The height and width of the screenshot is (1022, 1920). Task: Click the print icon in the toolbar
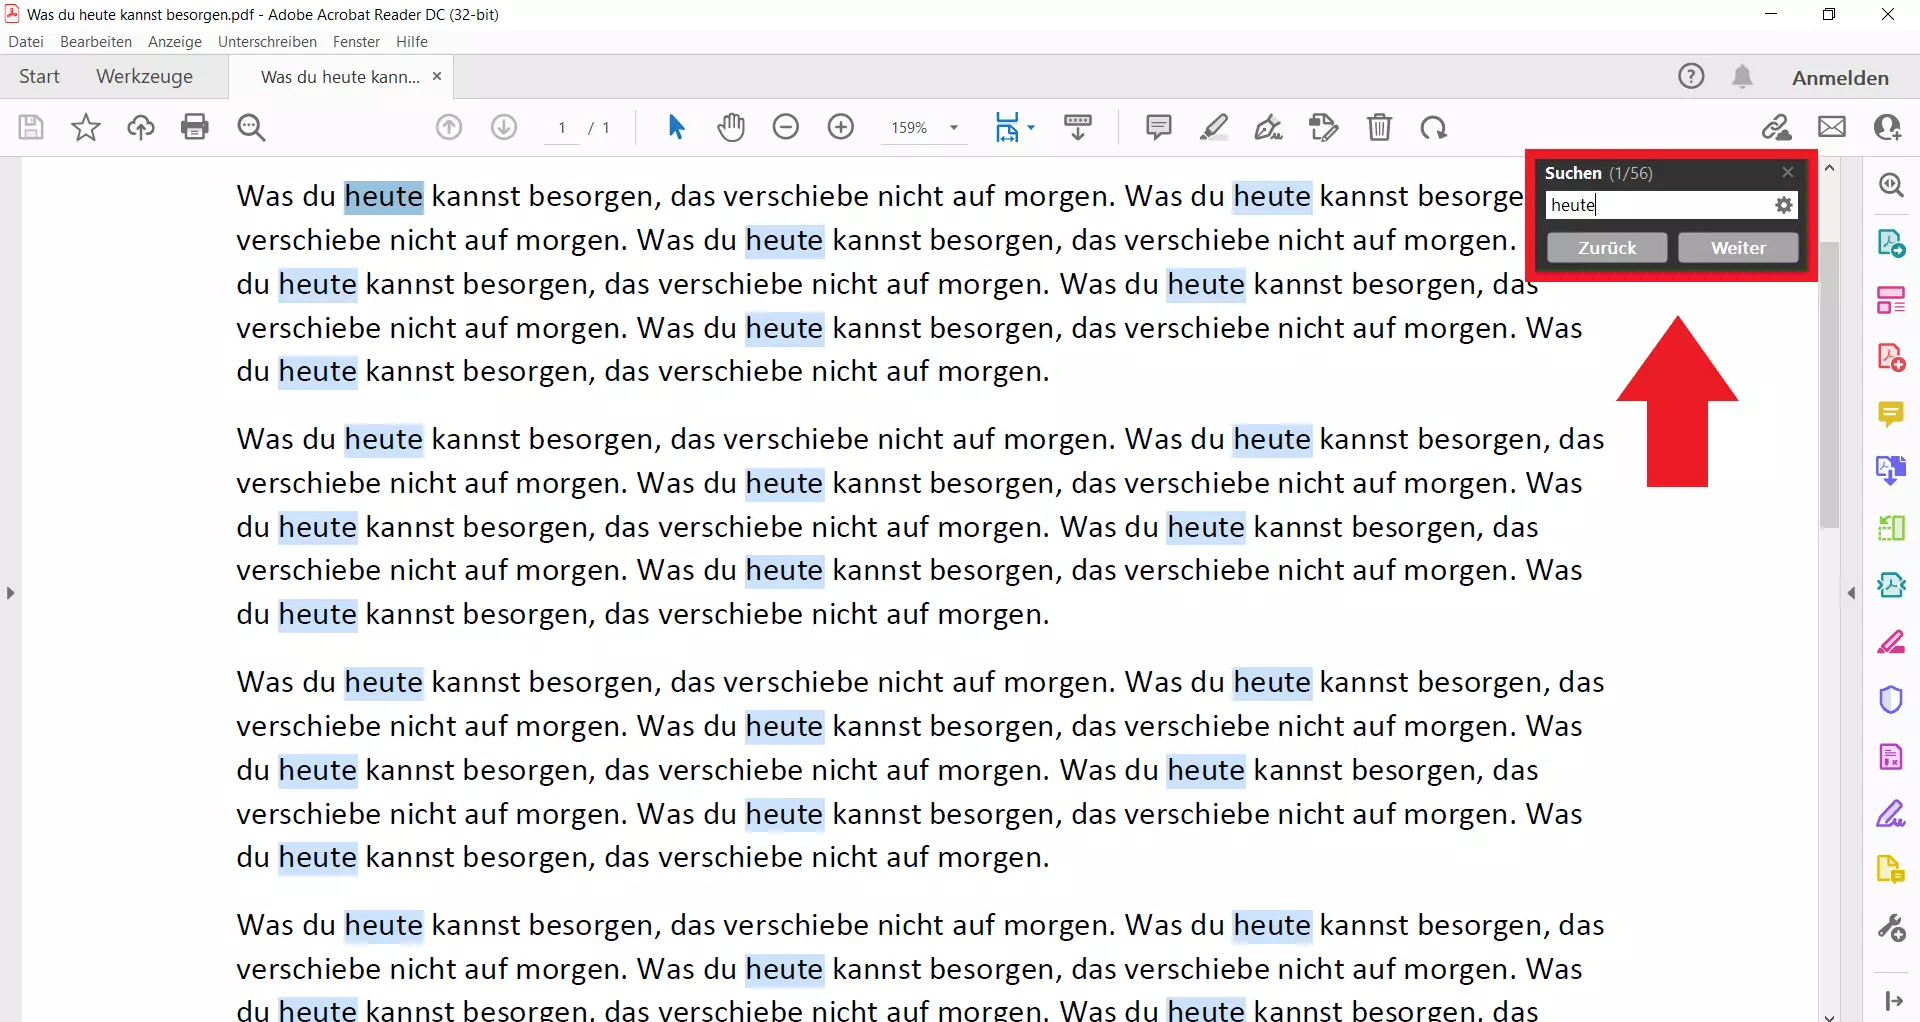point(195,127)
